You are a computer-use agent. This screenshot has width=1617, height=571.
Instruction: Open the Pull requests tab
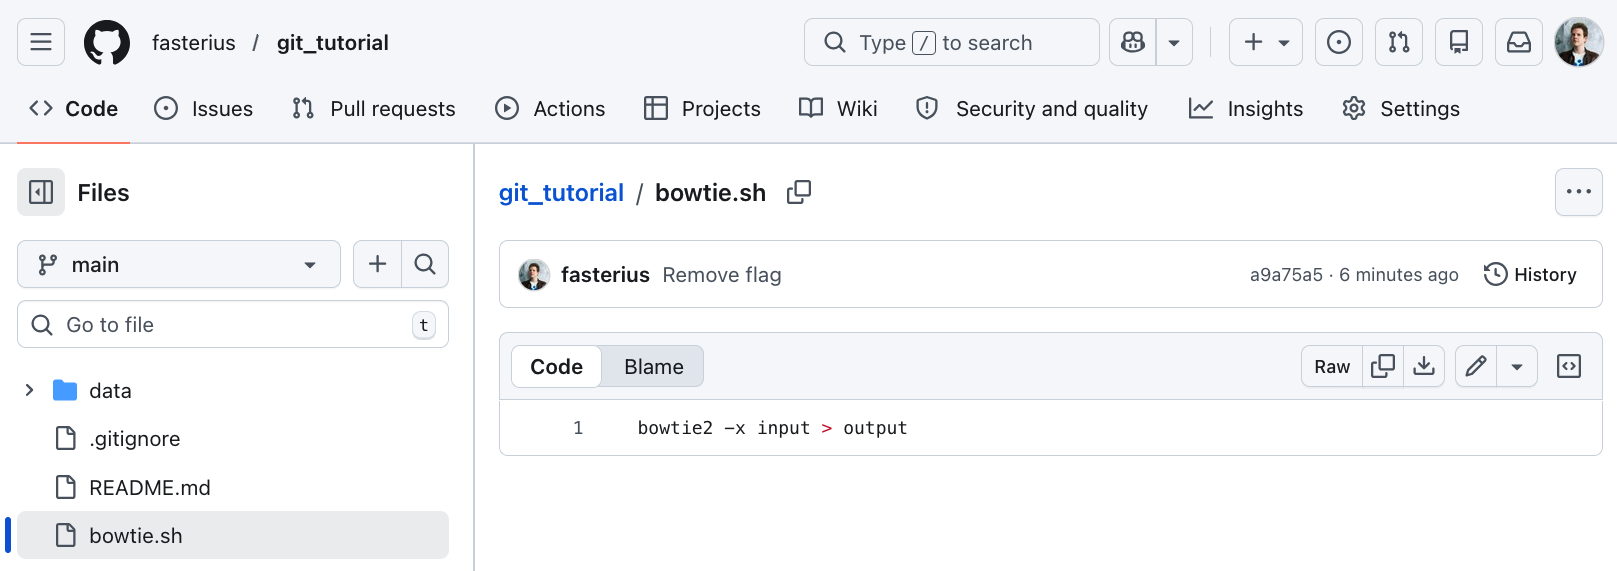coord(373,109)
